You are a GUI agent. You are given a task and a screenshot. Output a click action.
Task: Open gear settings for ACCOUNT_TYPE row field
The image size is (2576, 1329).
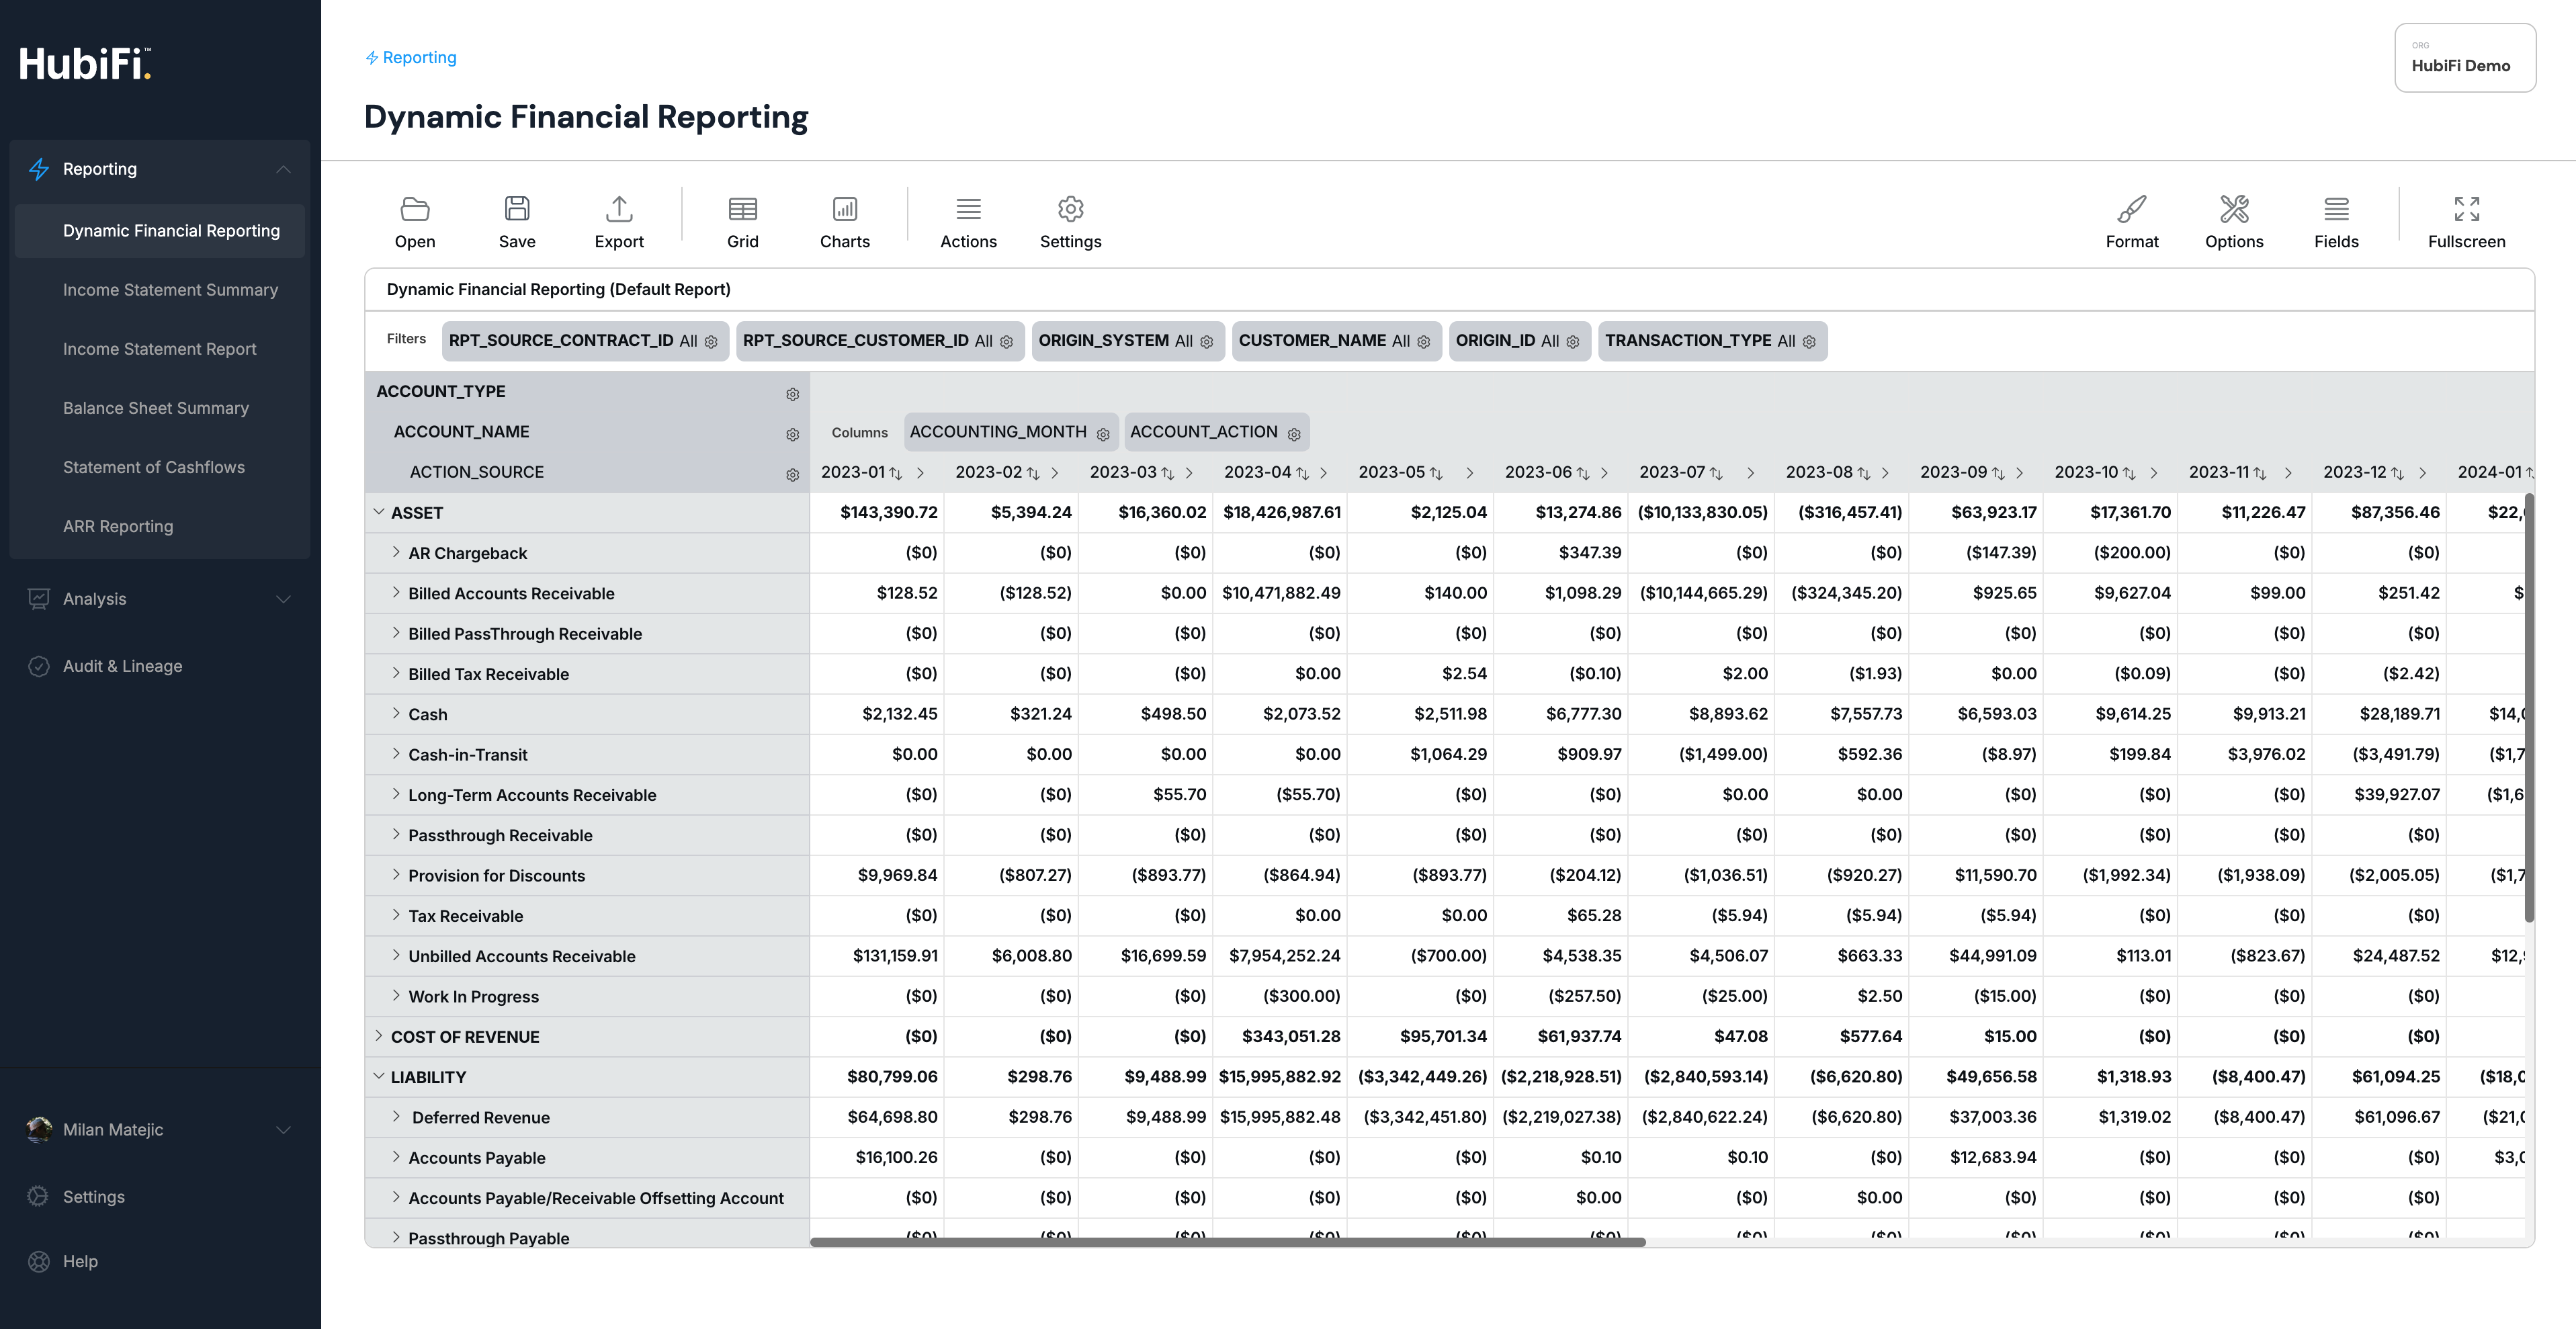pyautogui.click(x=792, y=394)
